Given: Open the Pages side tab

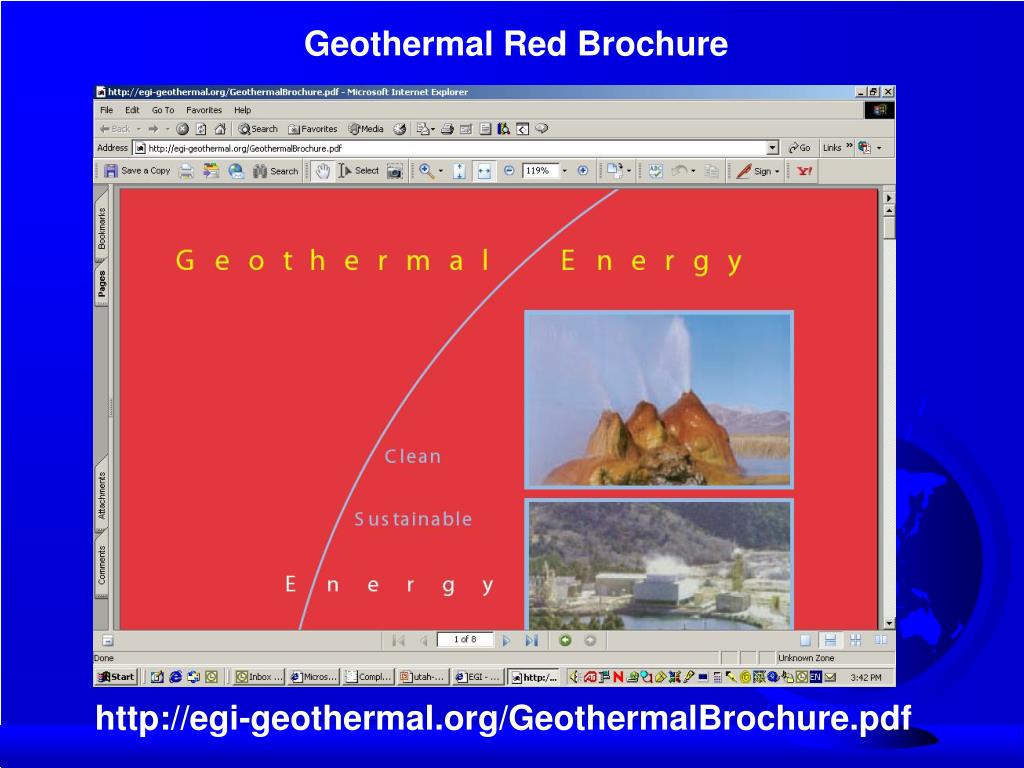Looking at the screenshot, I should (102, 284).
